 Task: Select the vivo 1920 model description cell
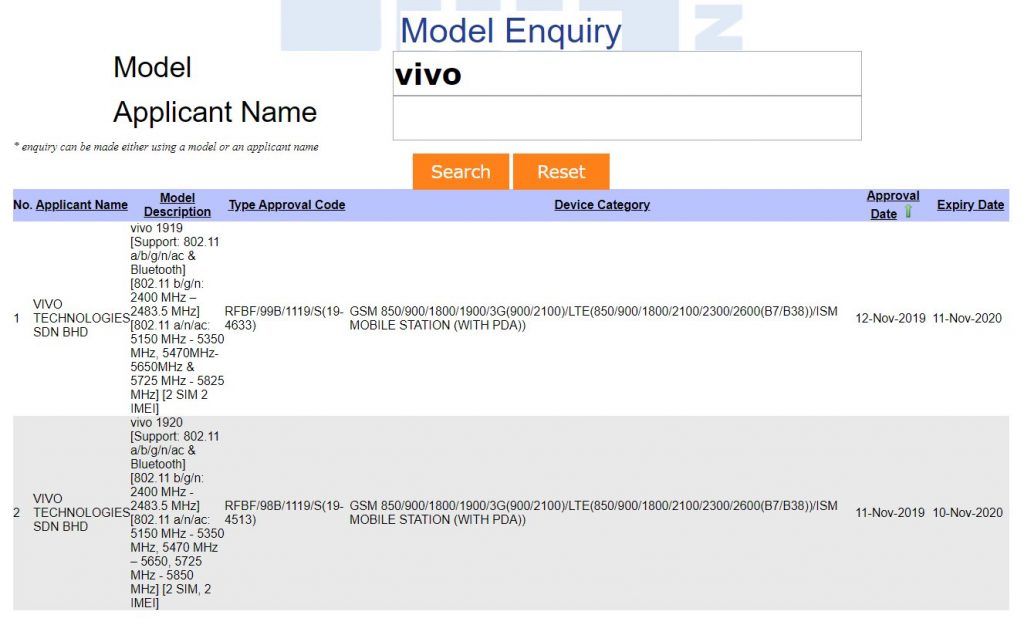(x=177, y=513)
